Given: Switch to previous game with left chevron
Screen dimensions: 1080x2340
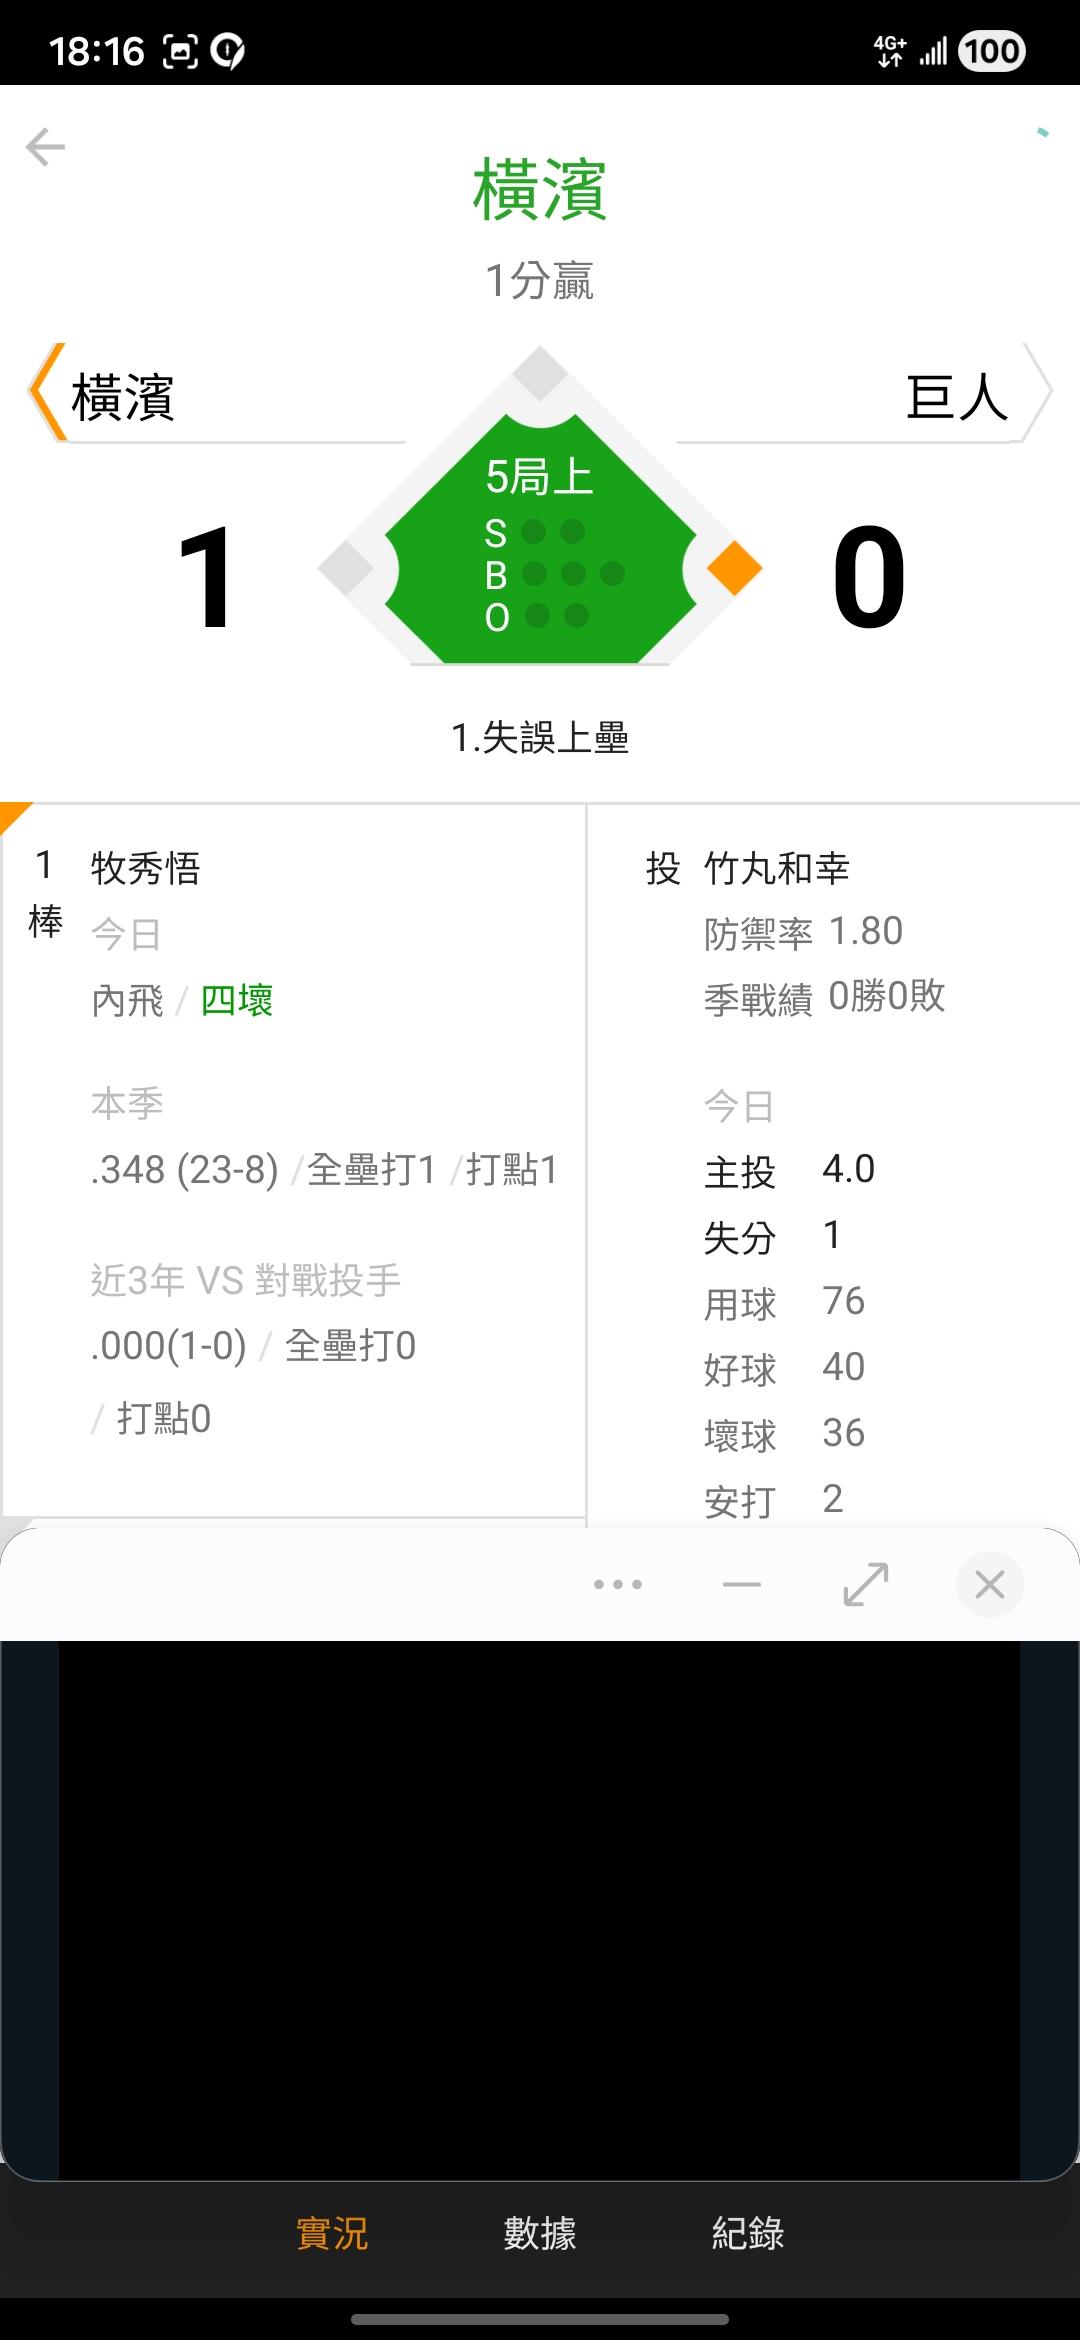Looking at the screenshot, I should (x=45, y=392).
